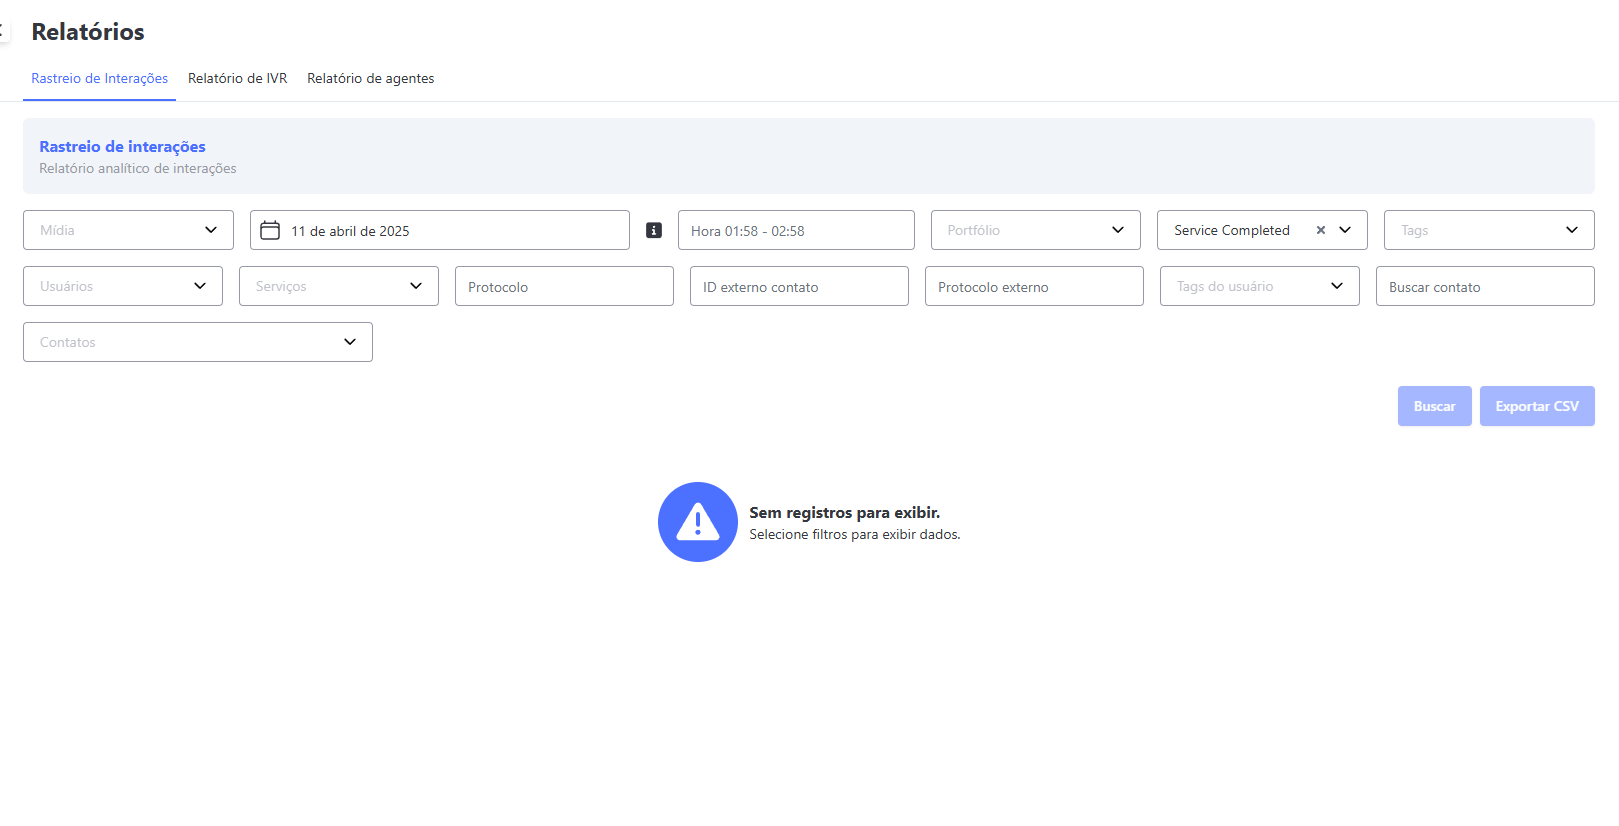Viewport: 1619px width, 826px height.
Task: Select the Rastreio de Interações tab
Action: pyautogui.click(x=99, y=78)
